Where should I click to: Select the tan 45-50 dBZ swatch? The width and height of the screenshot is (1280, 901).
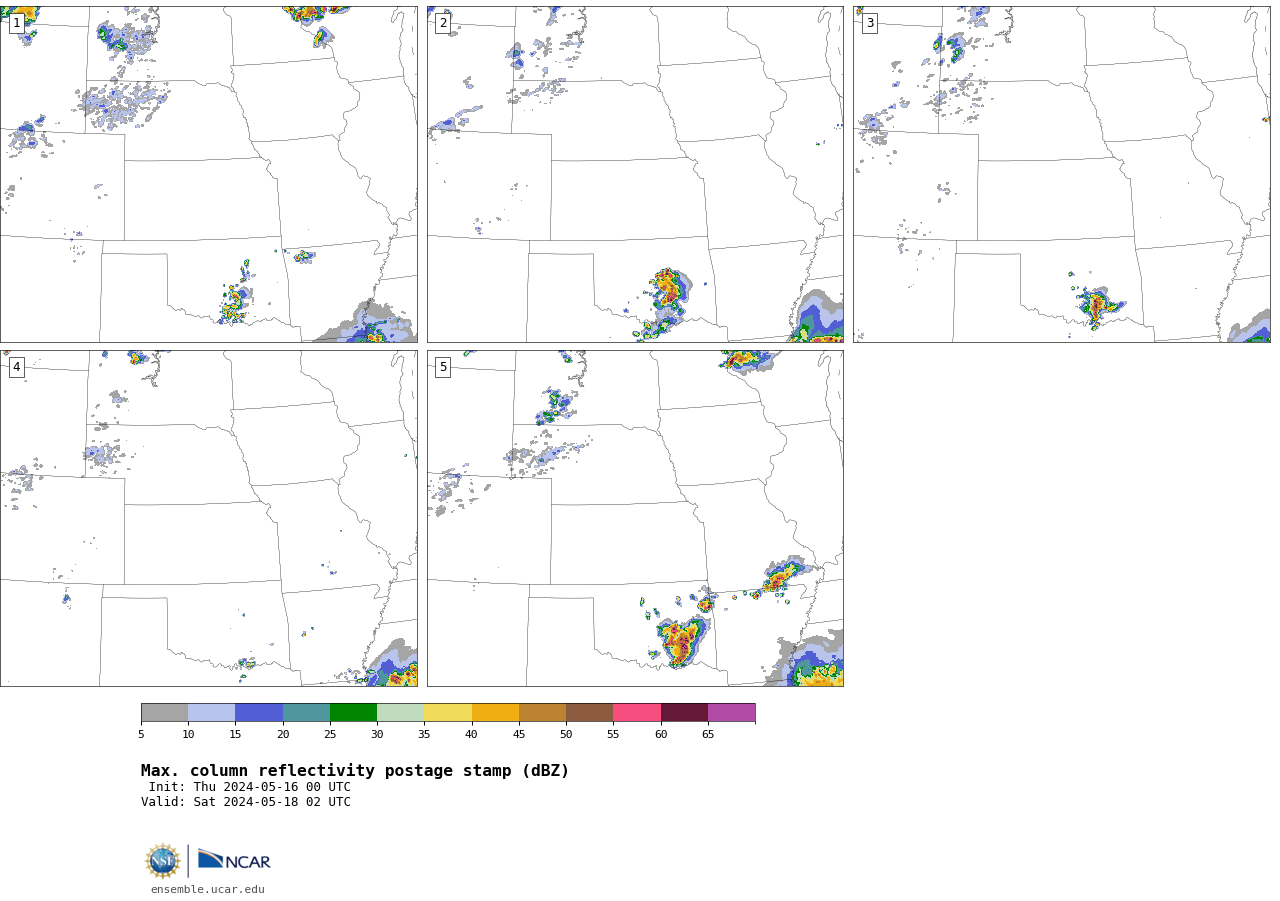(543, 713)
